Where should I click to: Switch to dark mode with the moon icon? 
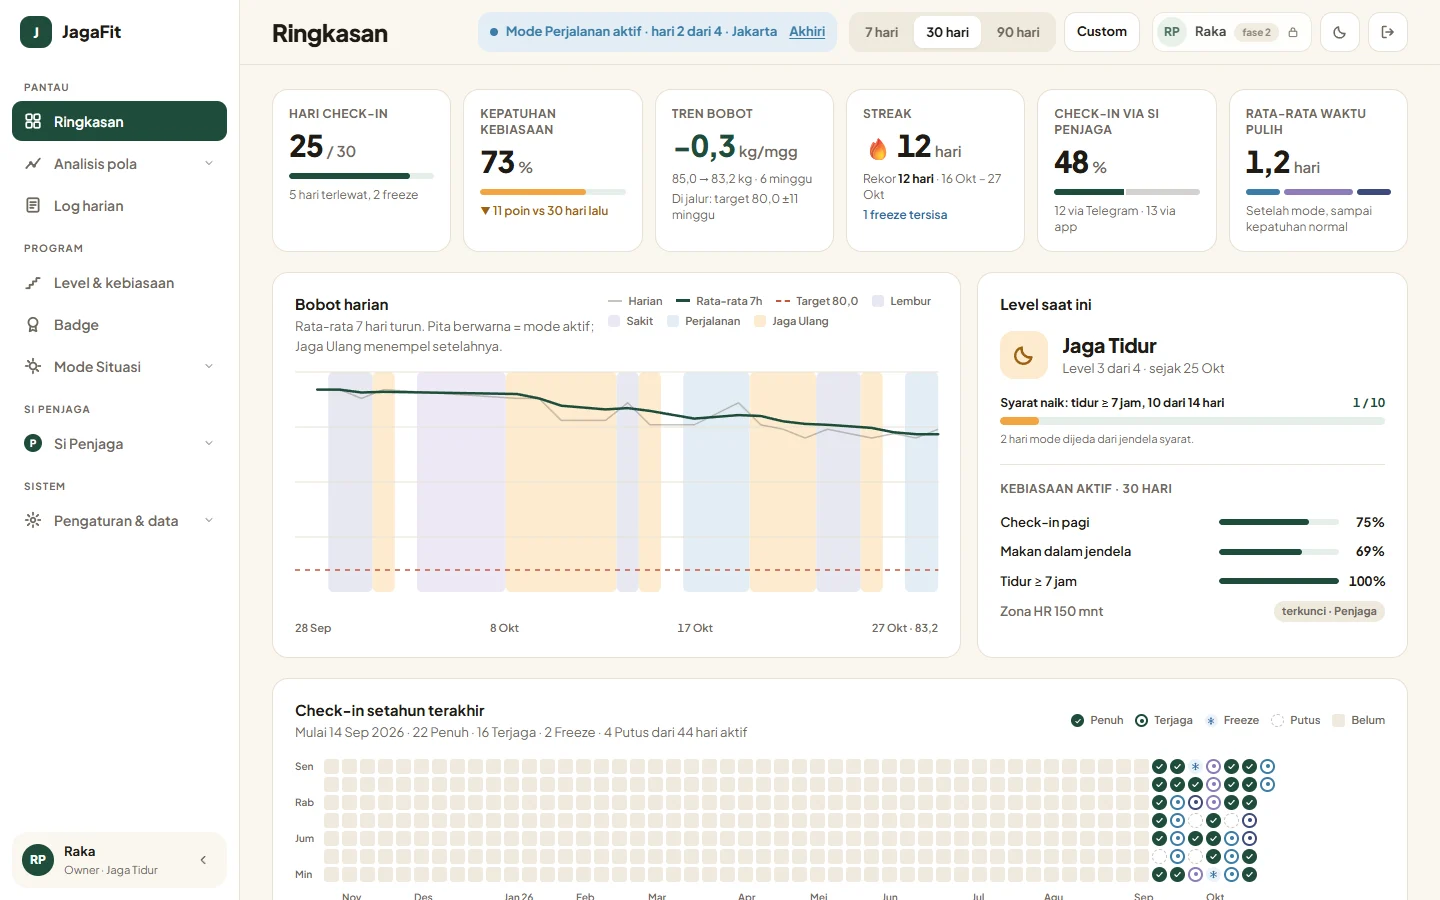click(1340, 32)
